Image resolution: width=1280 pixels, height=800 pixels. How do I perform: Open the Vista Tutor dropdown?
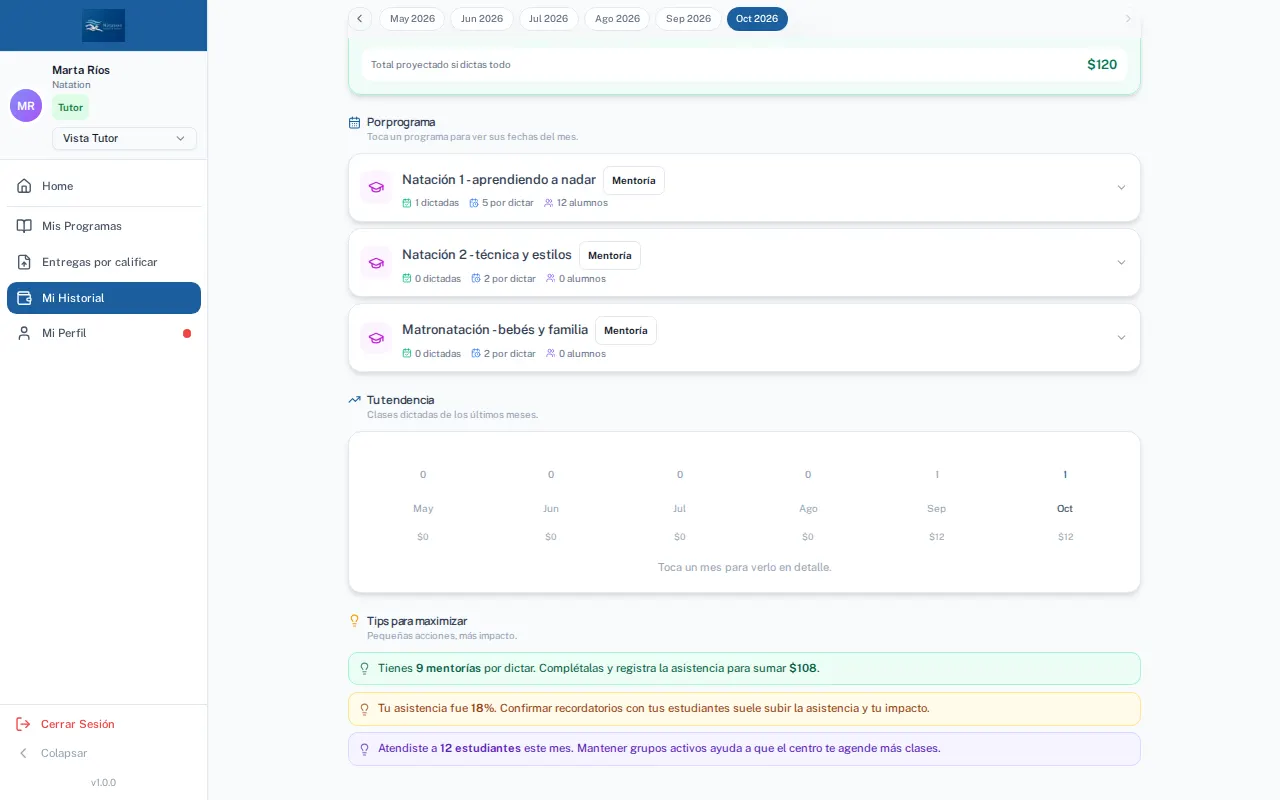[x=124, y=138]
